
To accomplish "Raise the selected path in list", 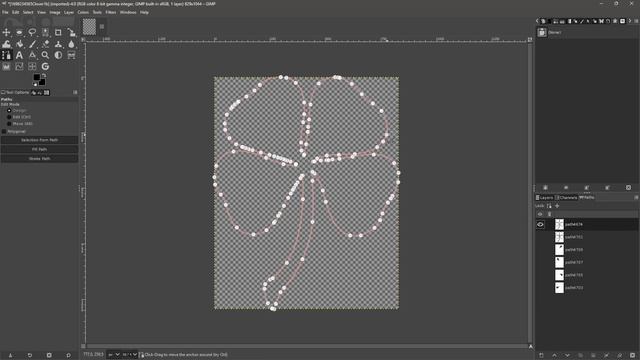I will click(554, 356).
